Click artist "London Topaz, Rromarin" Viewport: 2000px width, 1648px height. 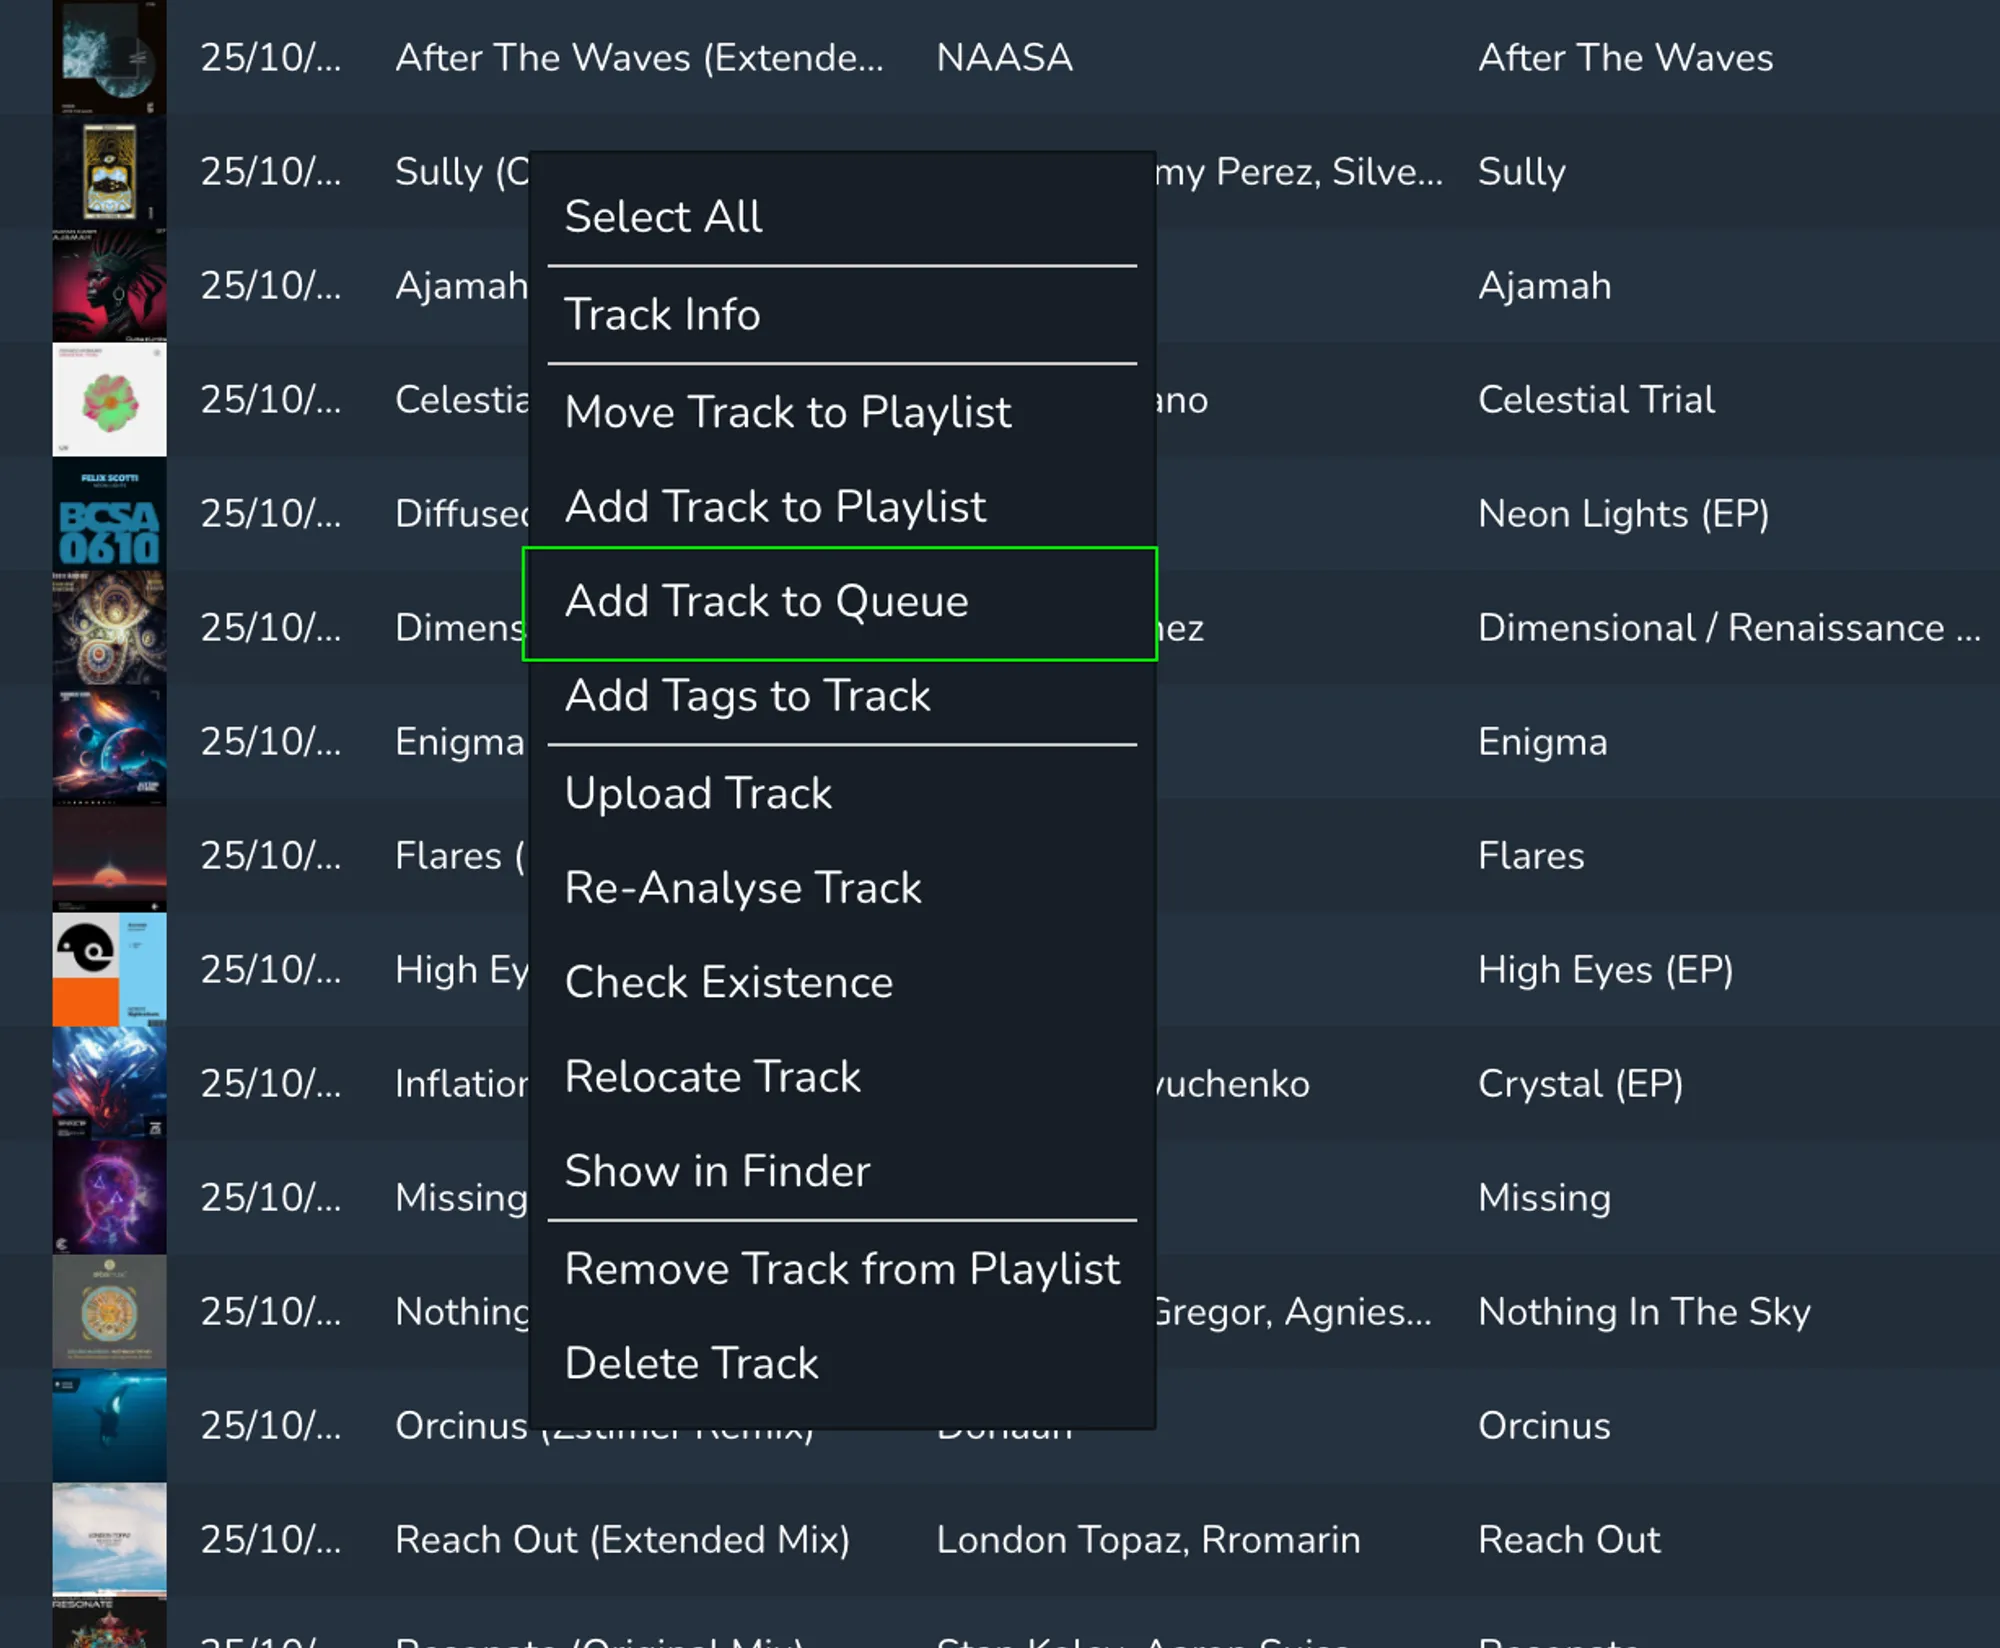[1148, 1539]
